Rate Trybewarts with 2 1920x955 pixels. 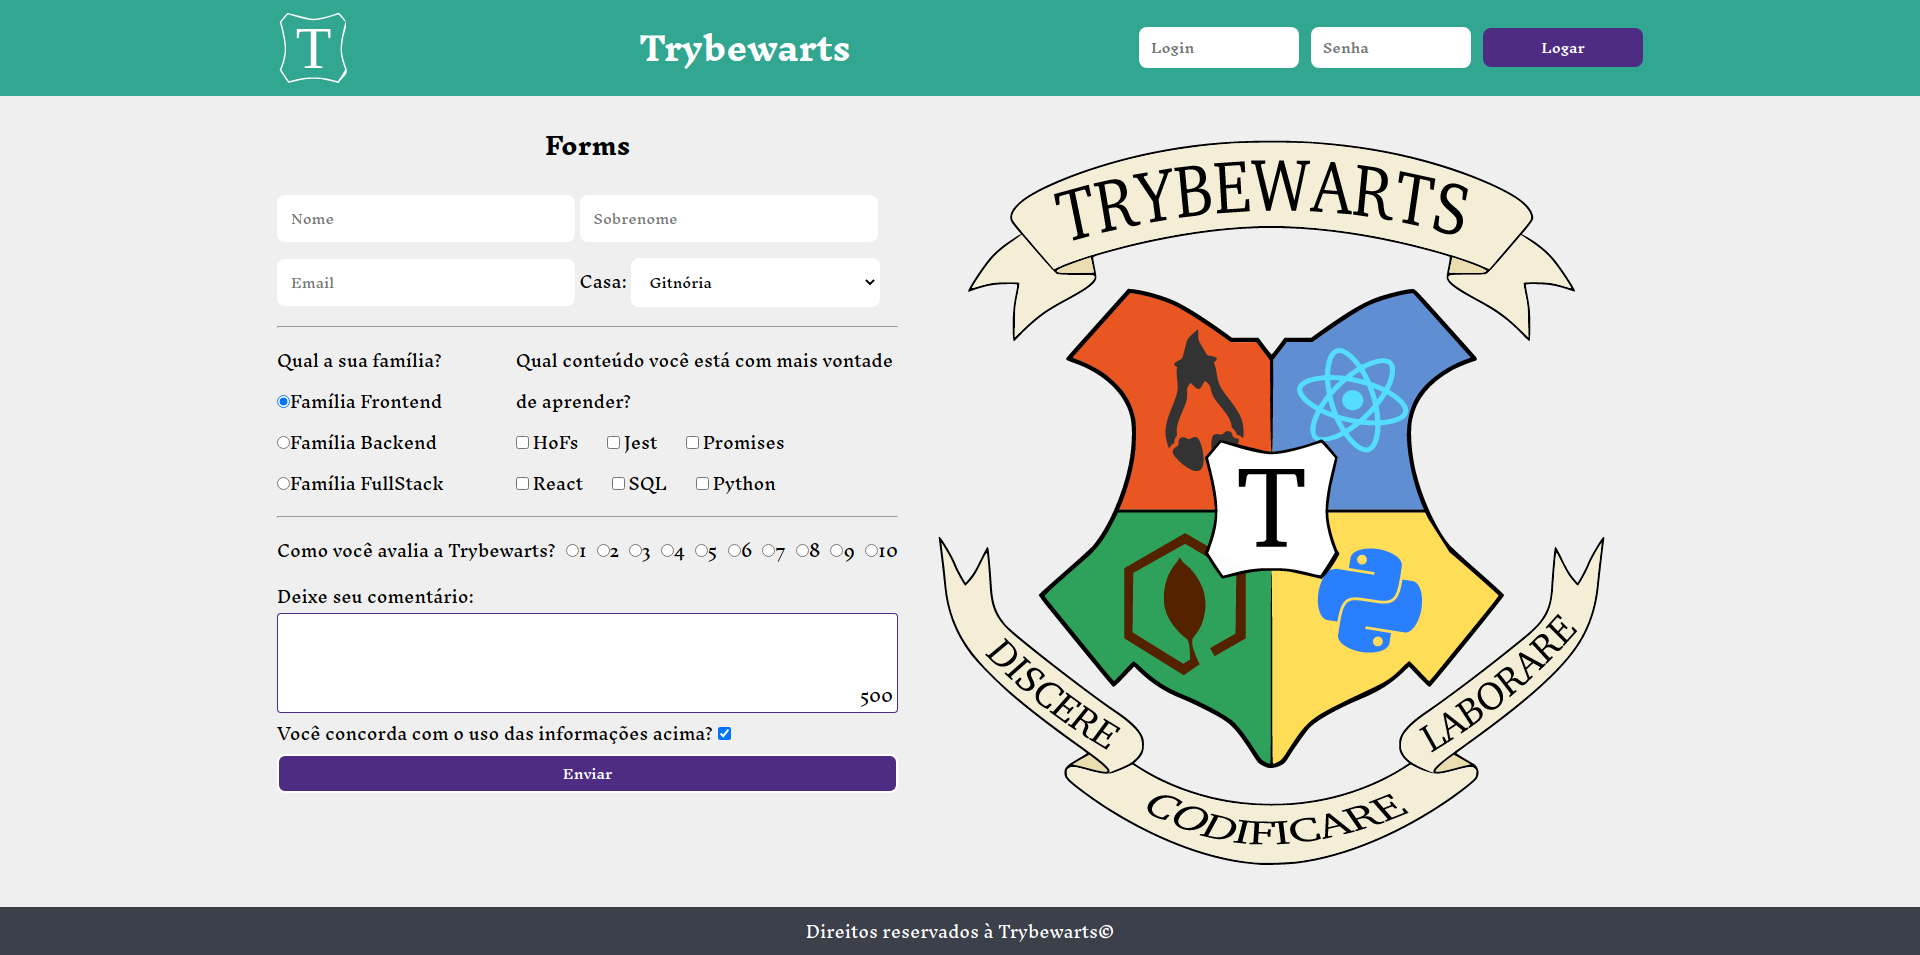[603, 551]
